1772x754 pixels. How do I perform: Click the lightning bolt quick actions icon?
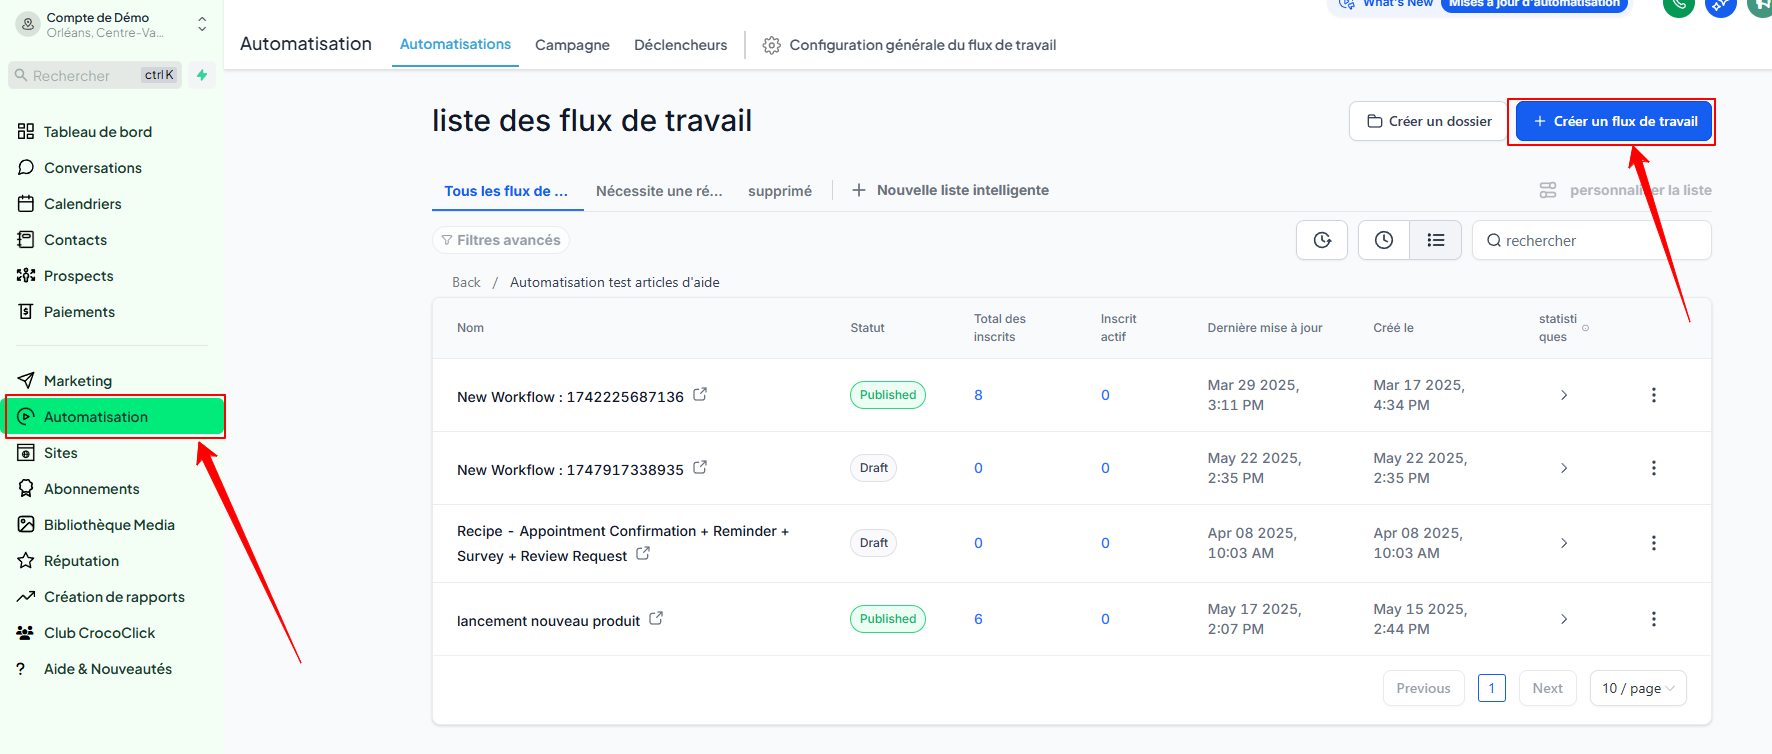[202, 75]
